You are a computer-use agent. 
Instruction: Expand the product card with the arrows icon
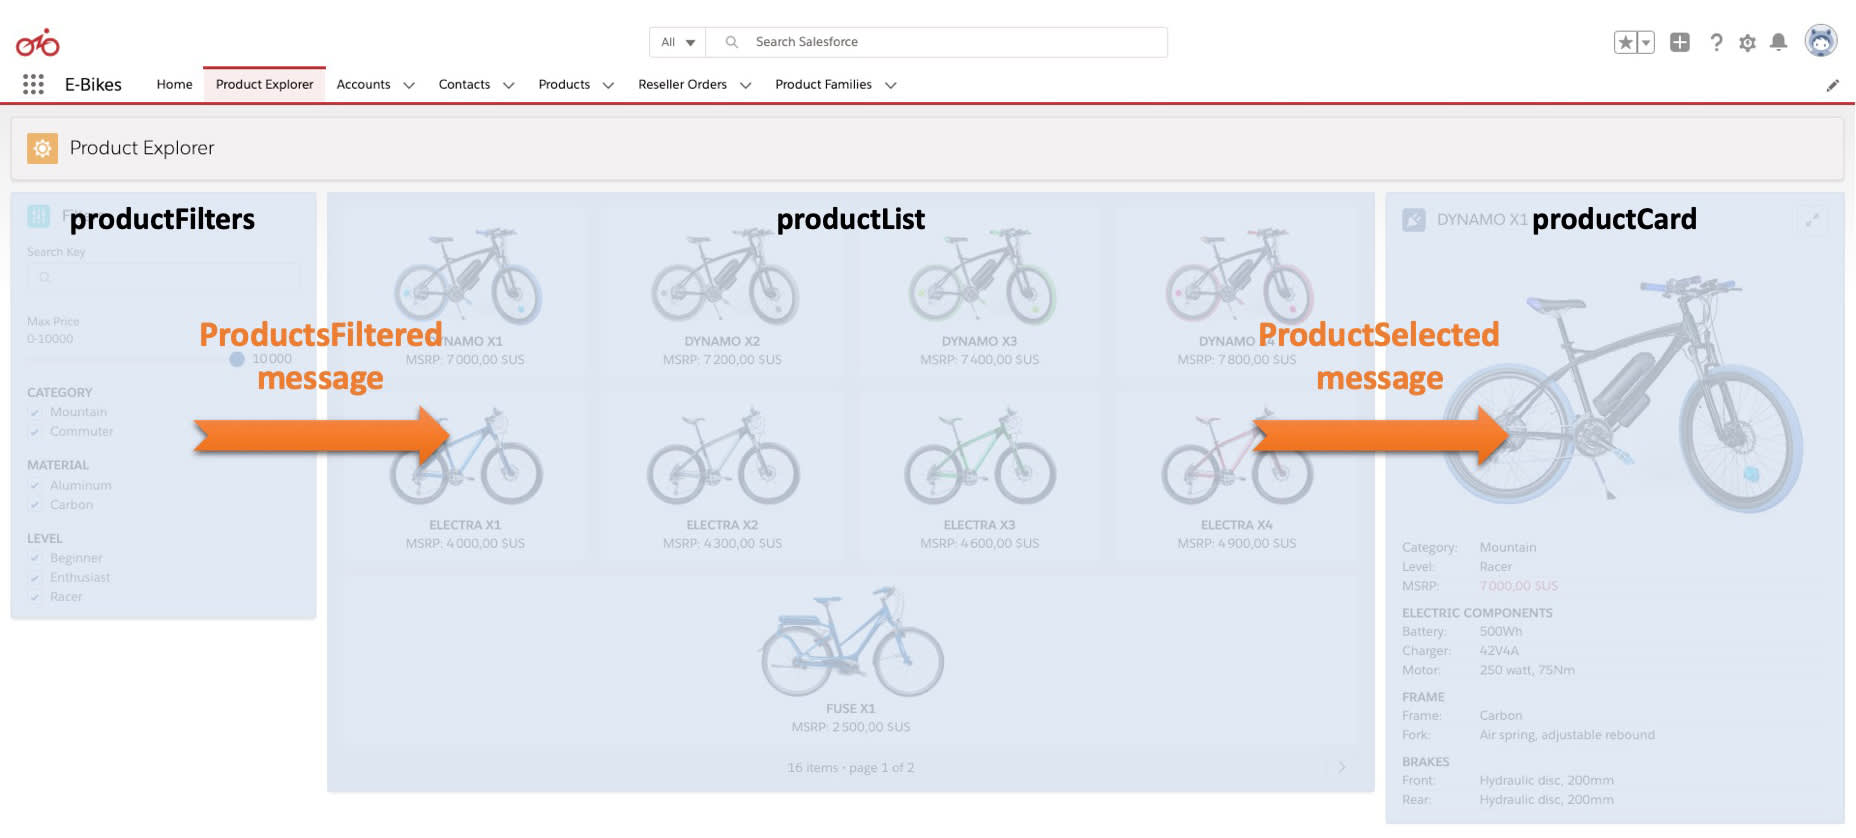click(1812, 219)
